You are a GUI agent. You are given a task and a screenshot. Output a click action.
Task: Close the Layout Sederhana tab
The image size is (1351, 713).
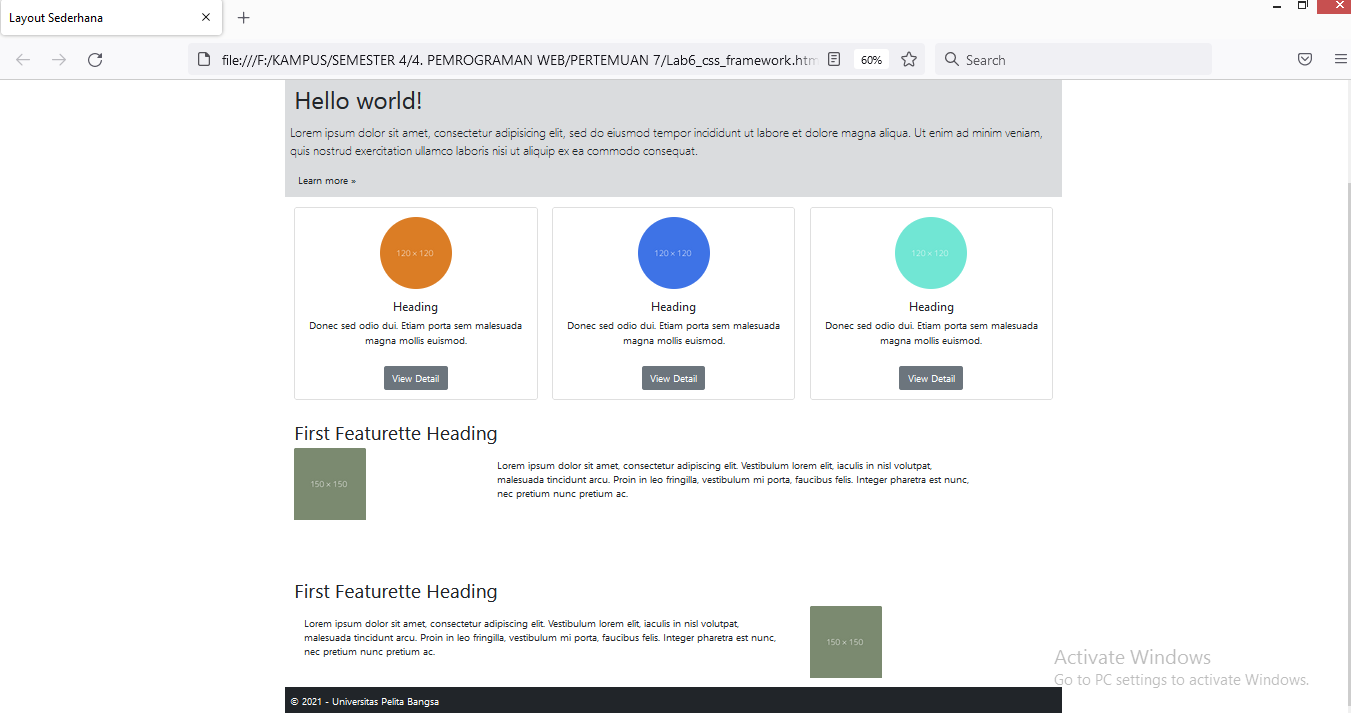coord(205,17)
